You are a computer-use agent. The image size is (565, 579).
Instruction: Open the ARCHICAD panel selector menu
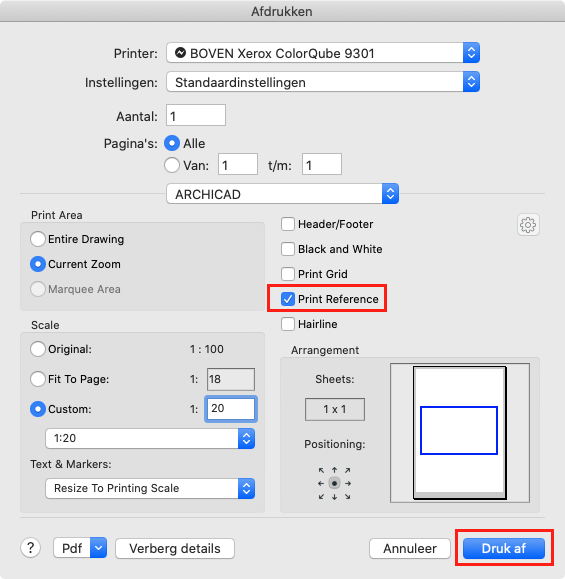282,194
